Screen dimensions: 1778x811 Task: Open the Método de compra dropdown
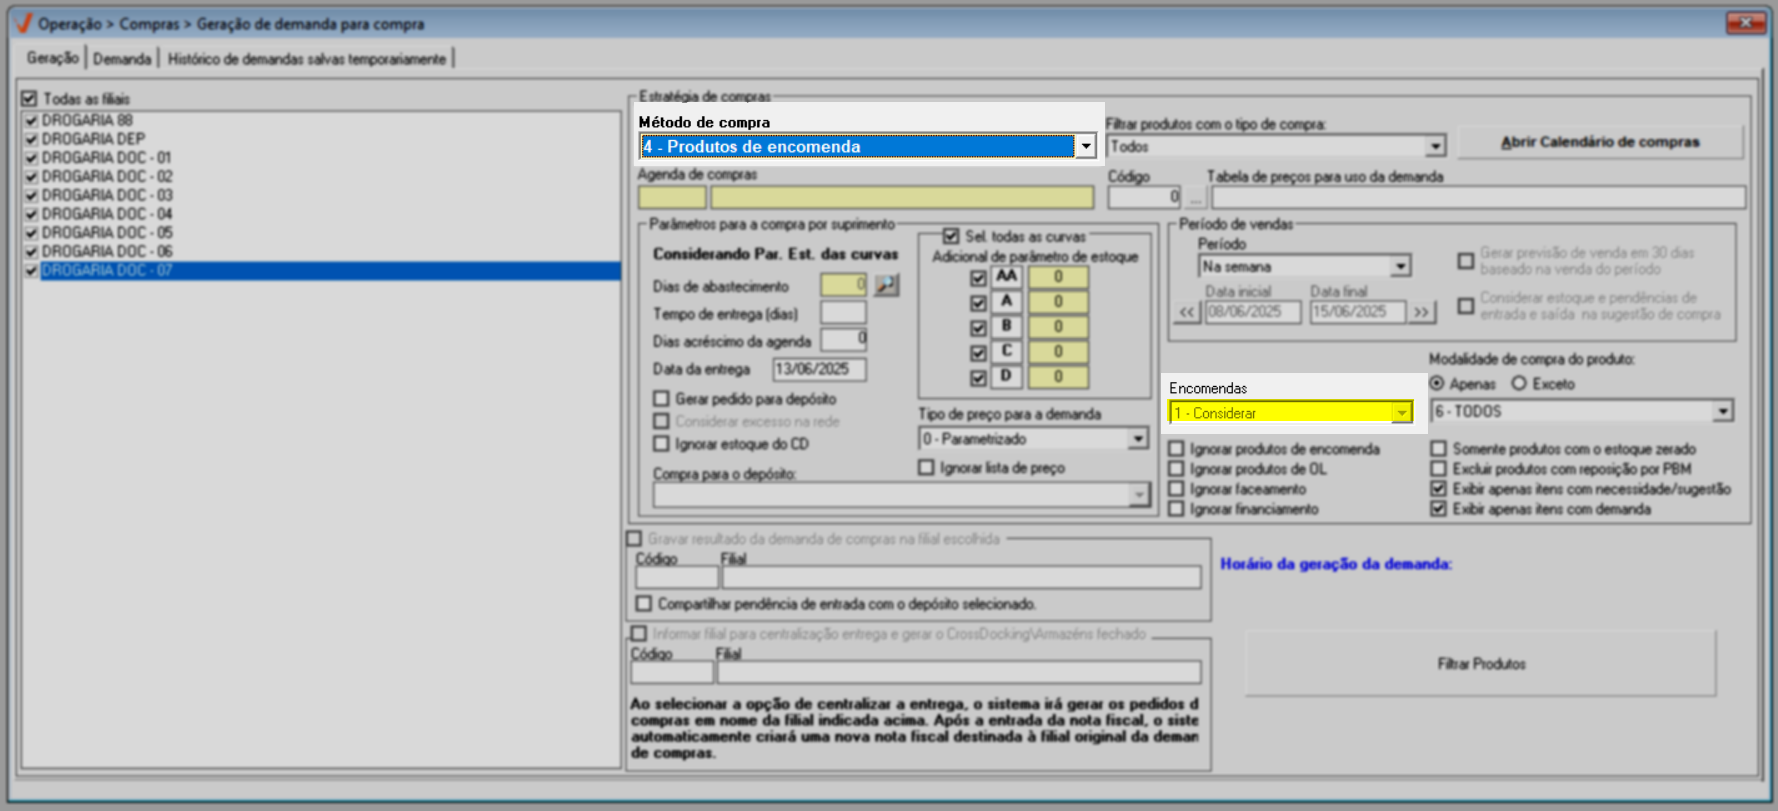(1085, 147)
